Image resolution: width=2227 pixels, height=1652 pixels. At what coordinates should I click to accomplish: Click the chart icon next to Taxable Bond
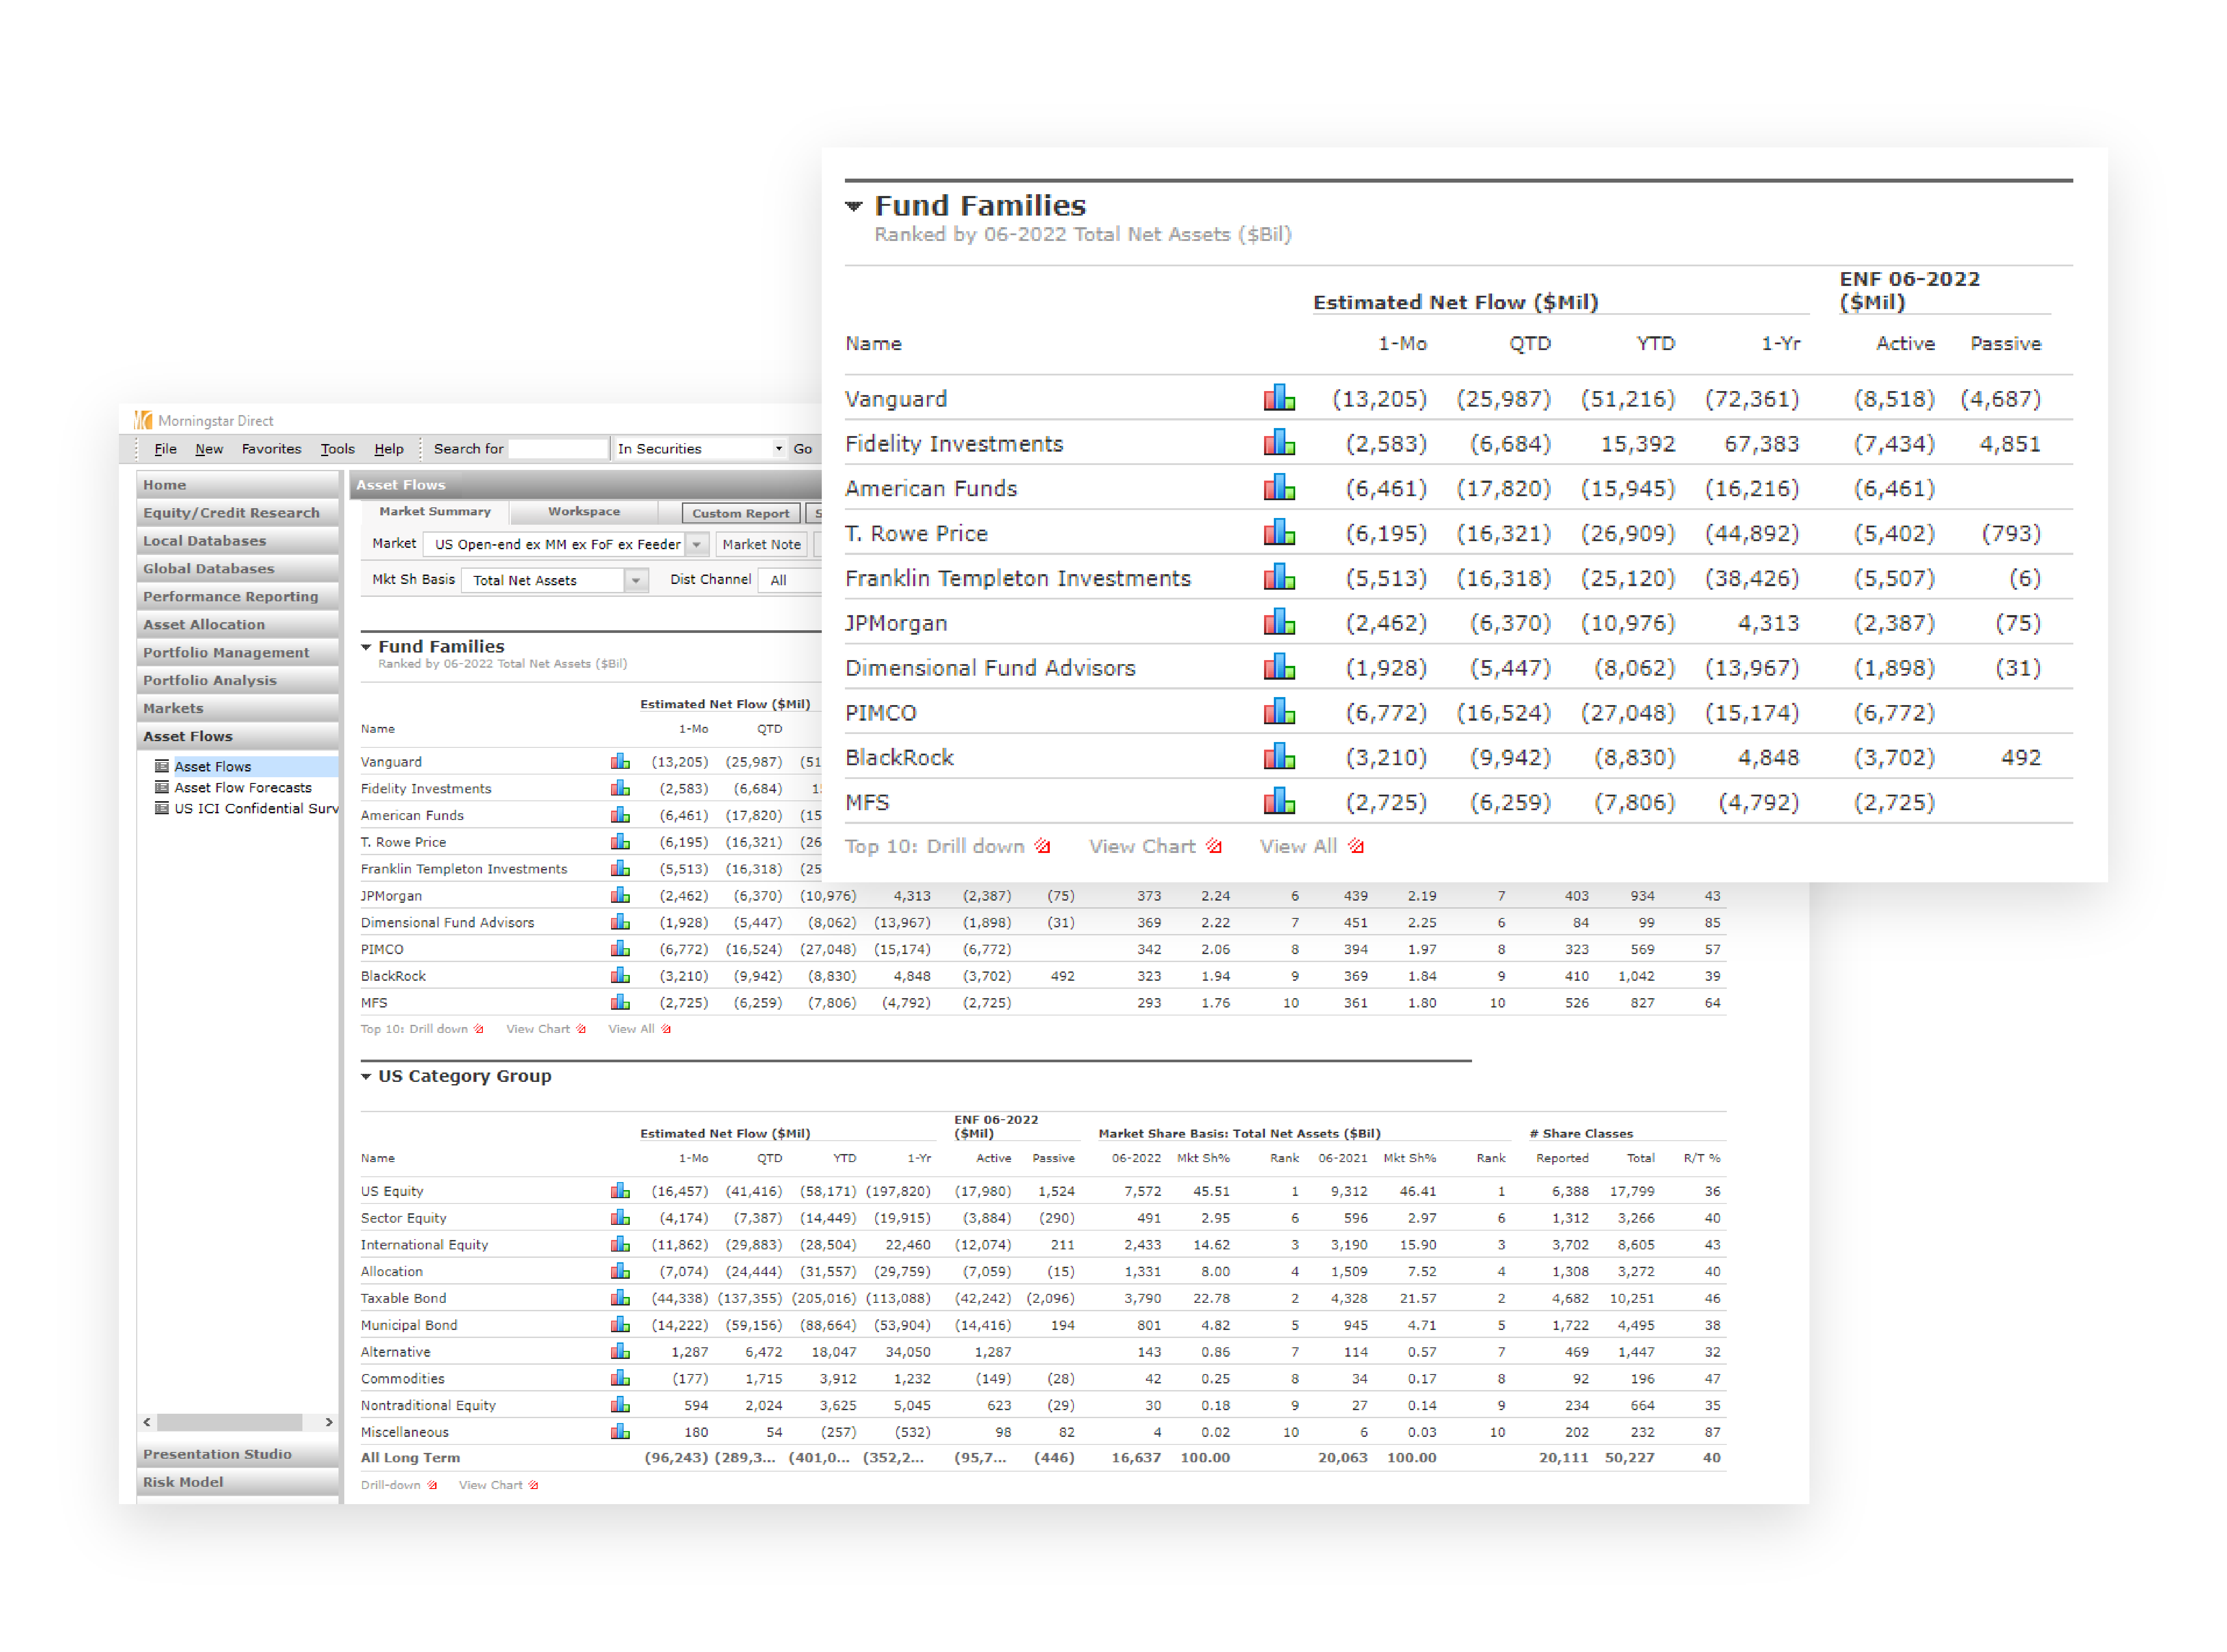coord(620,1298)
